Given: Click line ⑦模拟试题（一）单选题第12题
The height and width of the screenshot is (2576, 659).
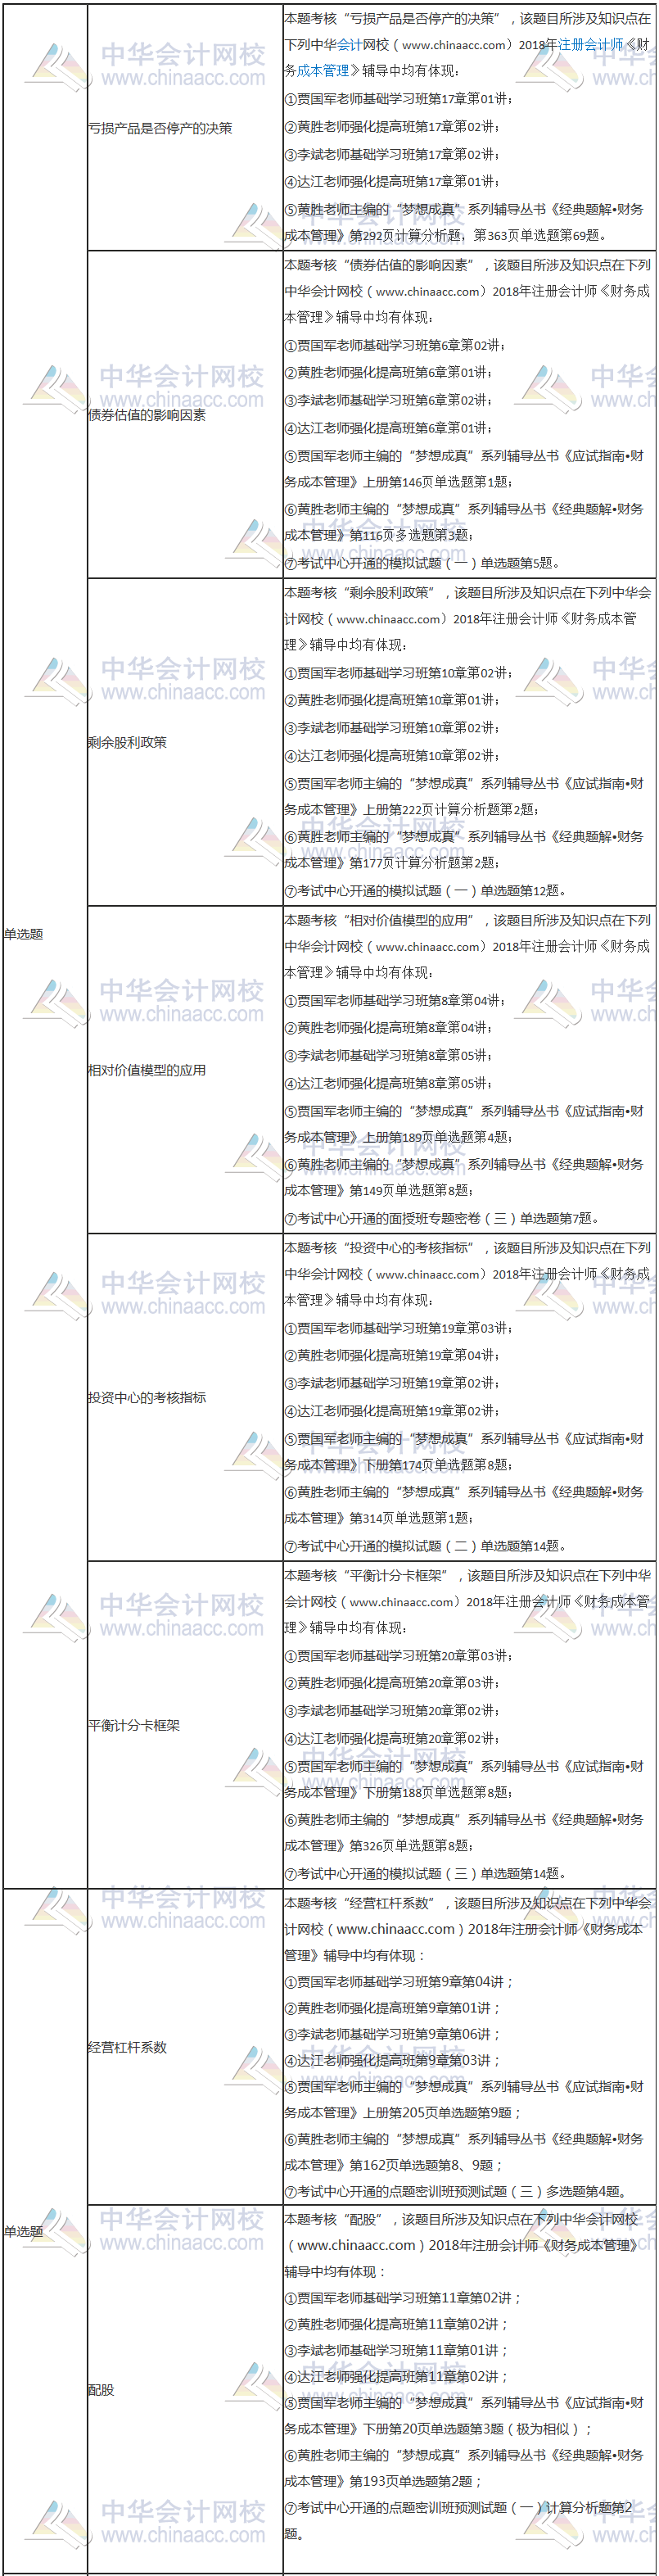Looking at the screenshot, I should pos(426,891).
